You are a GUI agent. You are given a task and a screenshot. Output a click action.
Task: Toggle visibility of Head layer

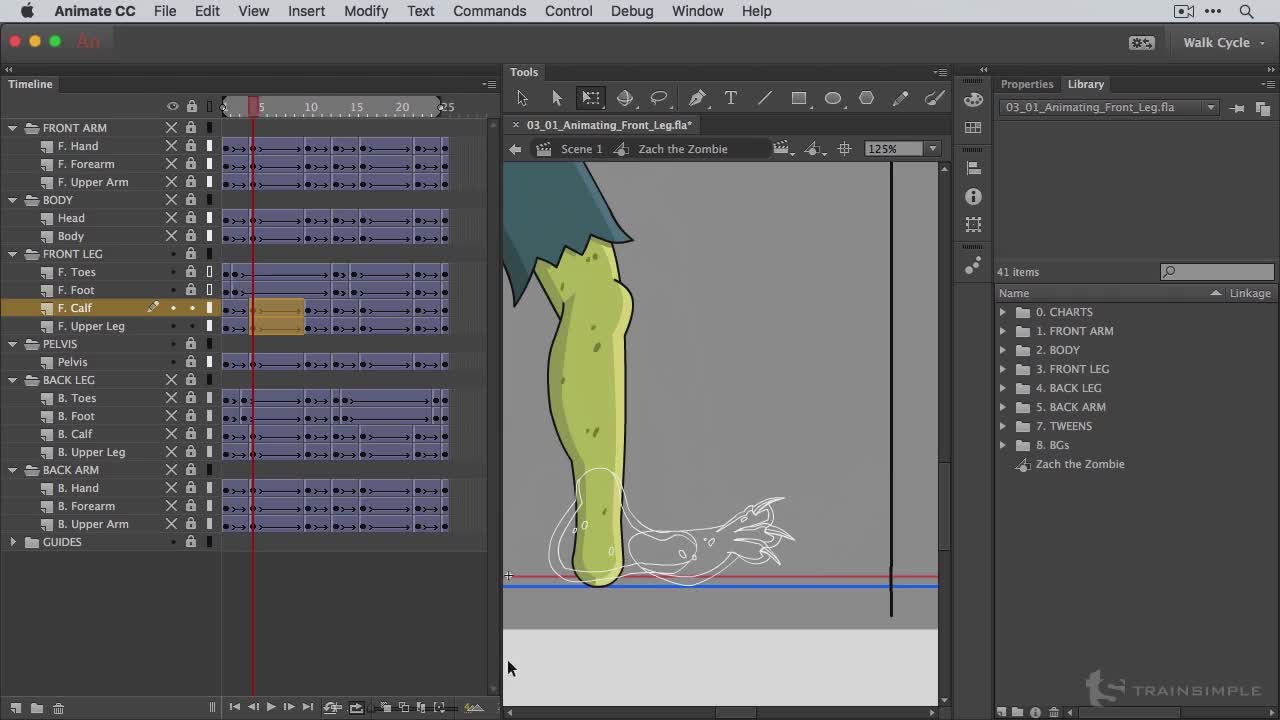(x=171, y=218)
